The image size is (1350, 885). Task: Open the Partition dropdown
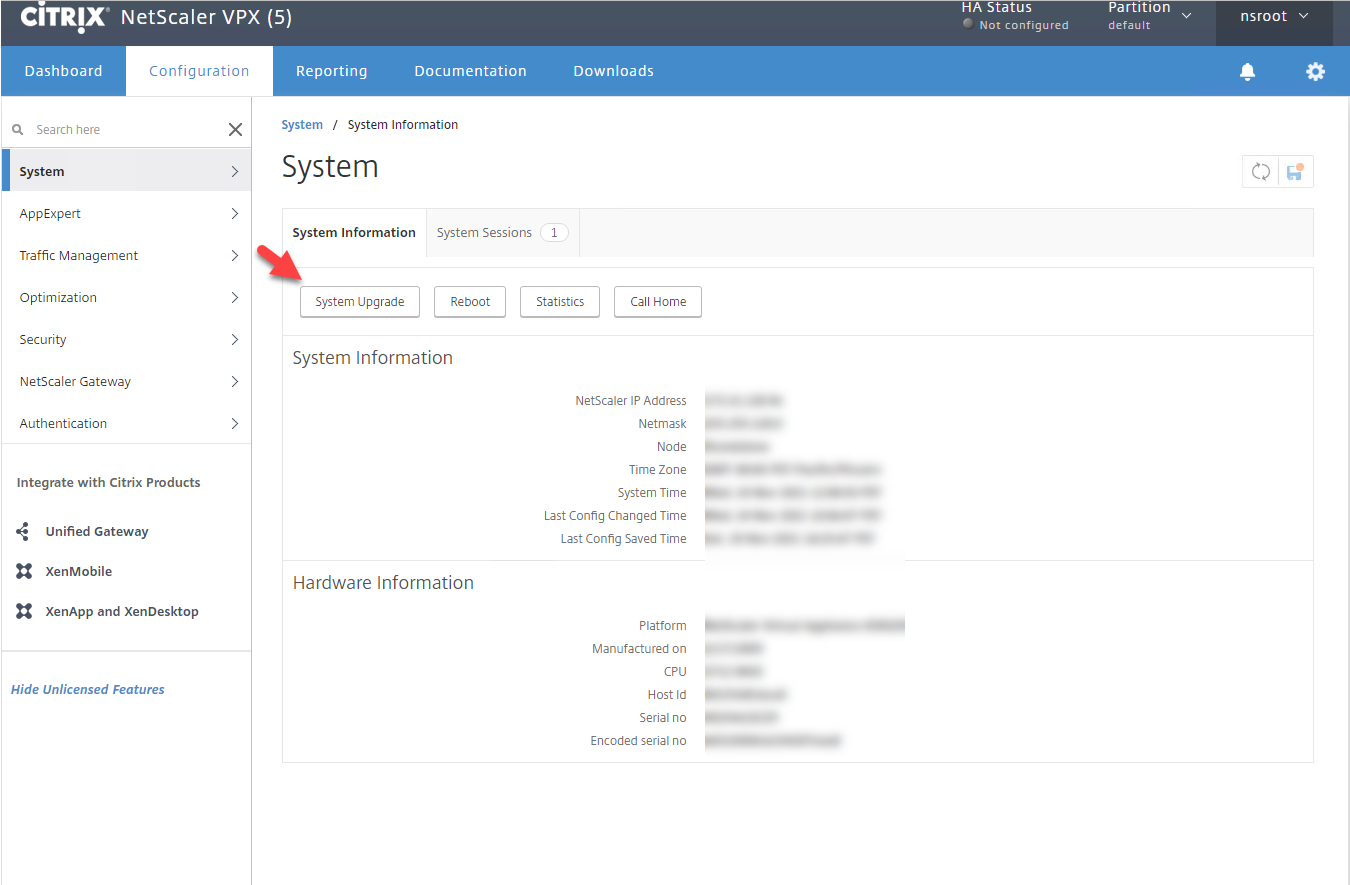pos(1150,16)
